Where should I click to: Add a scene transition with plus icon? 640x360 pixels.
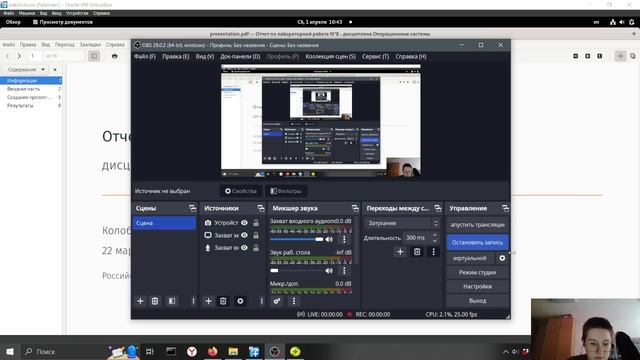pyautogui.click(x=400, y=252)
